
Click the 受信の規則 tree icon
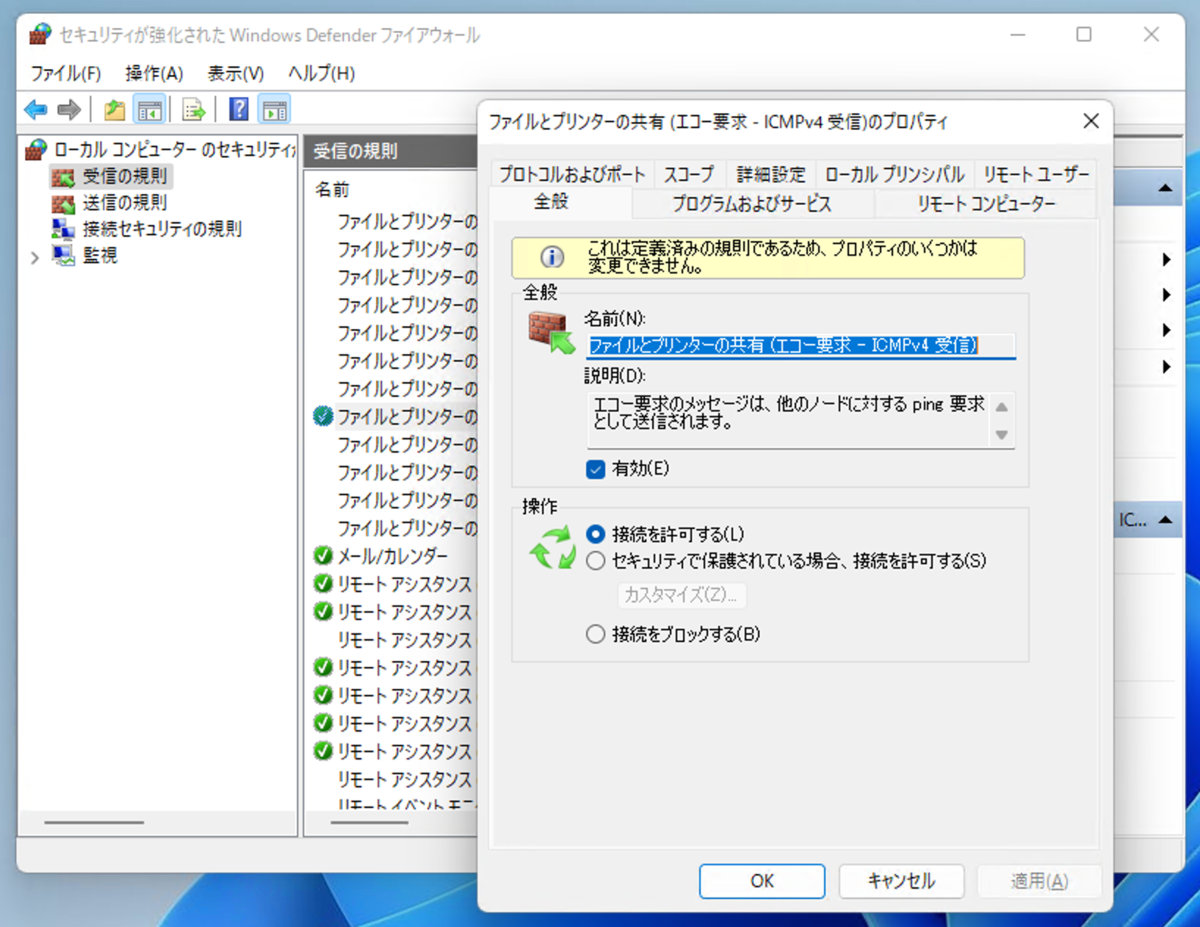pos(64,177)
